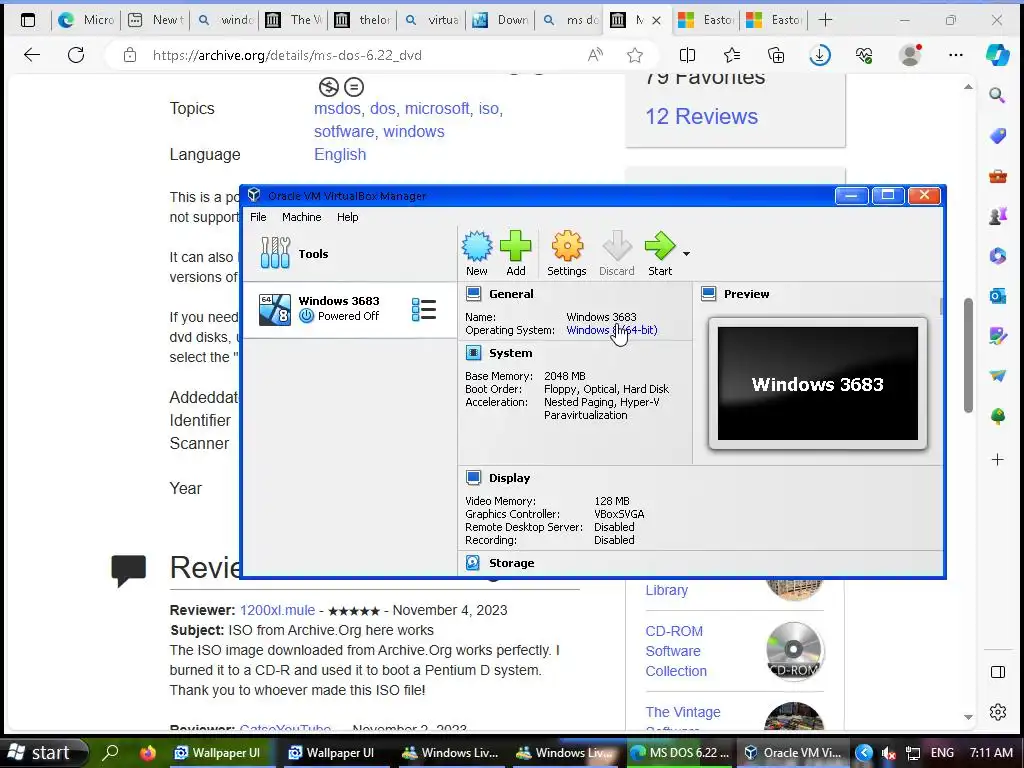Image resolution: width=1024 pixels, height=768 pixels.
Task: Click the muted volume tray icon
Action: 888,753
